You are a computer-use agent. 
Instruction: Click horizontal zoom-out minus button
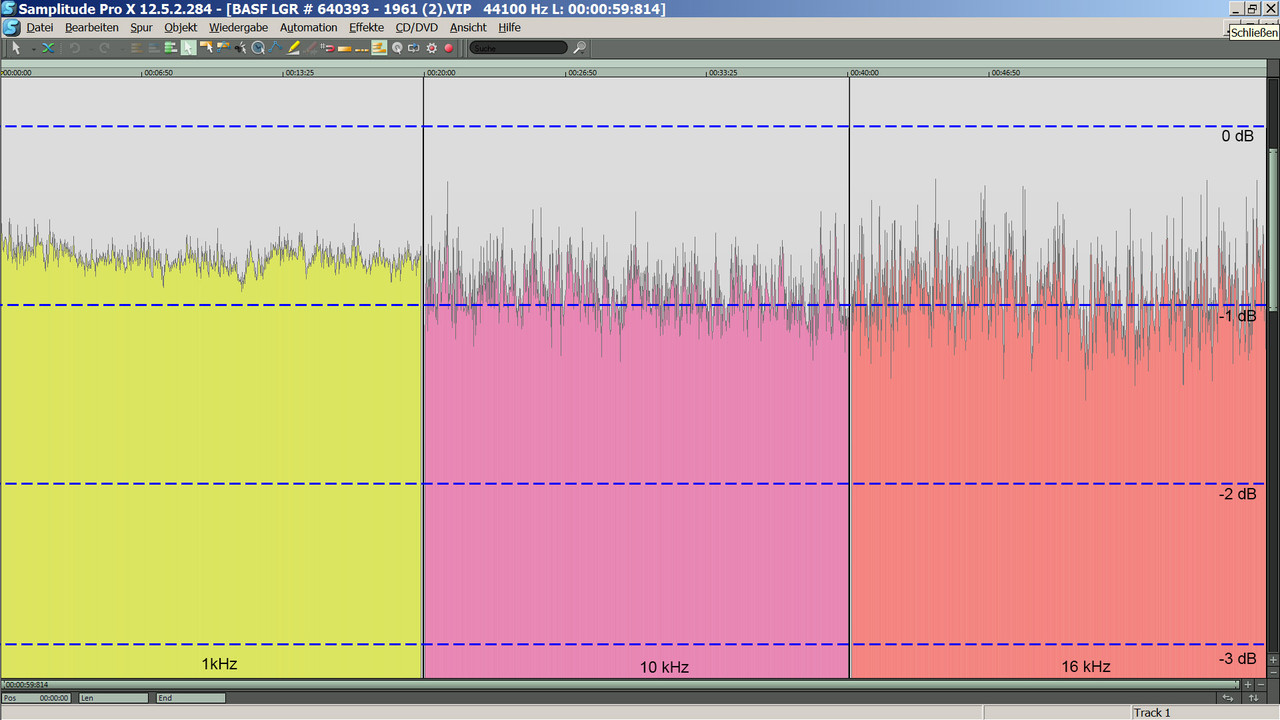1259,684
